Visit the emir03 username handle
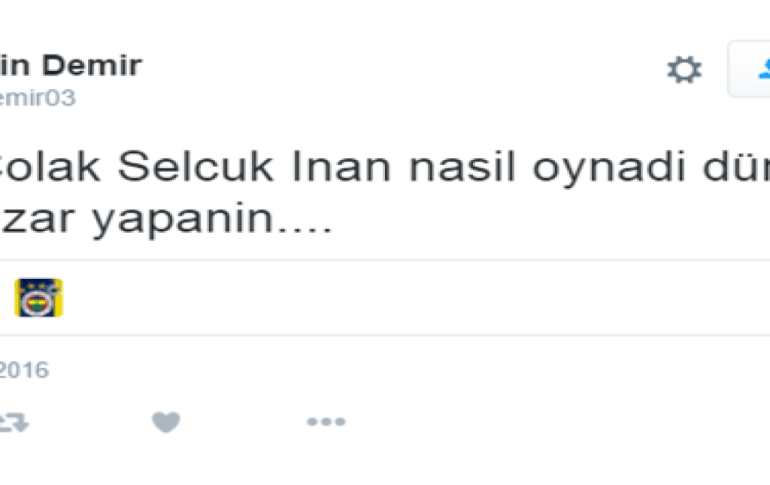Image resolution: width=770 pixels, height=485 pixels. [38, 98]
